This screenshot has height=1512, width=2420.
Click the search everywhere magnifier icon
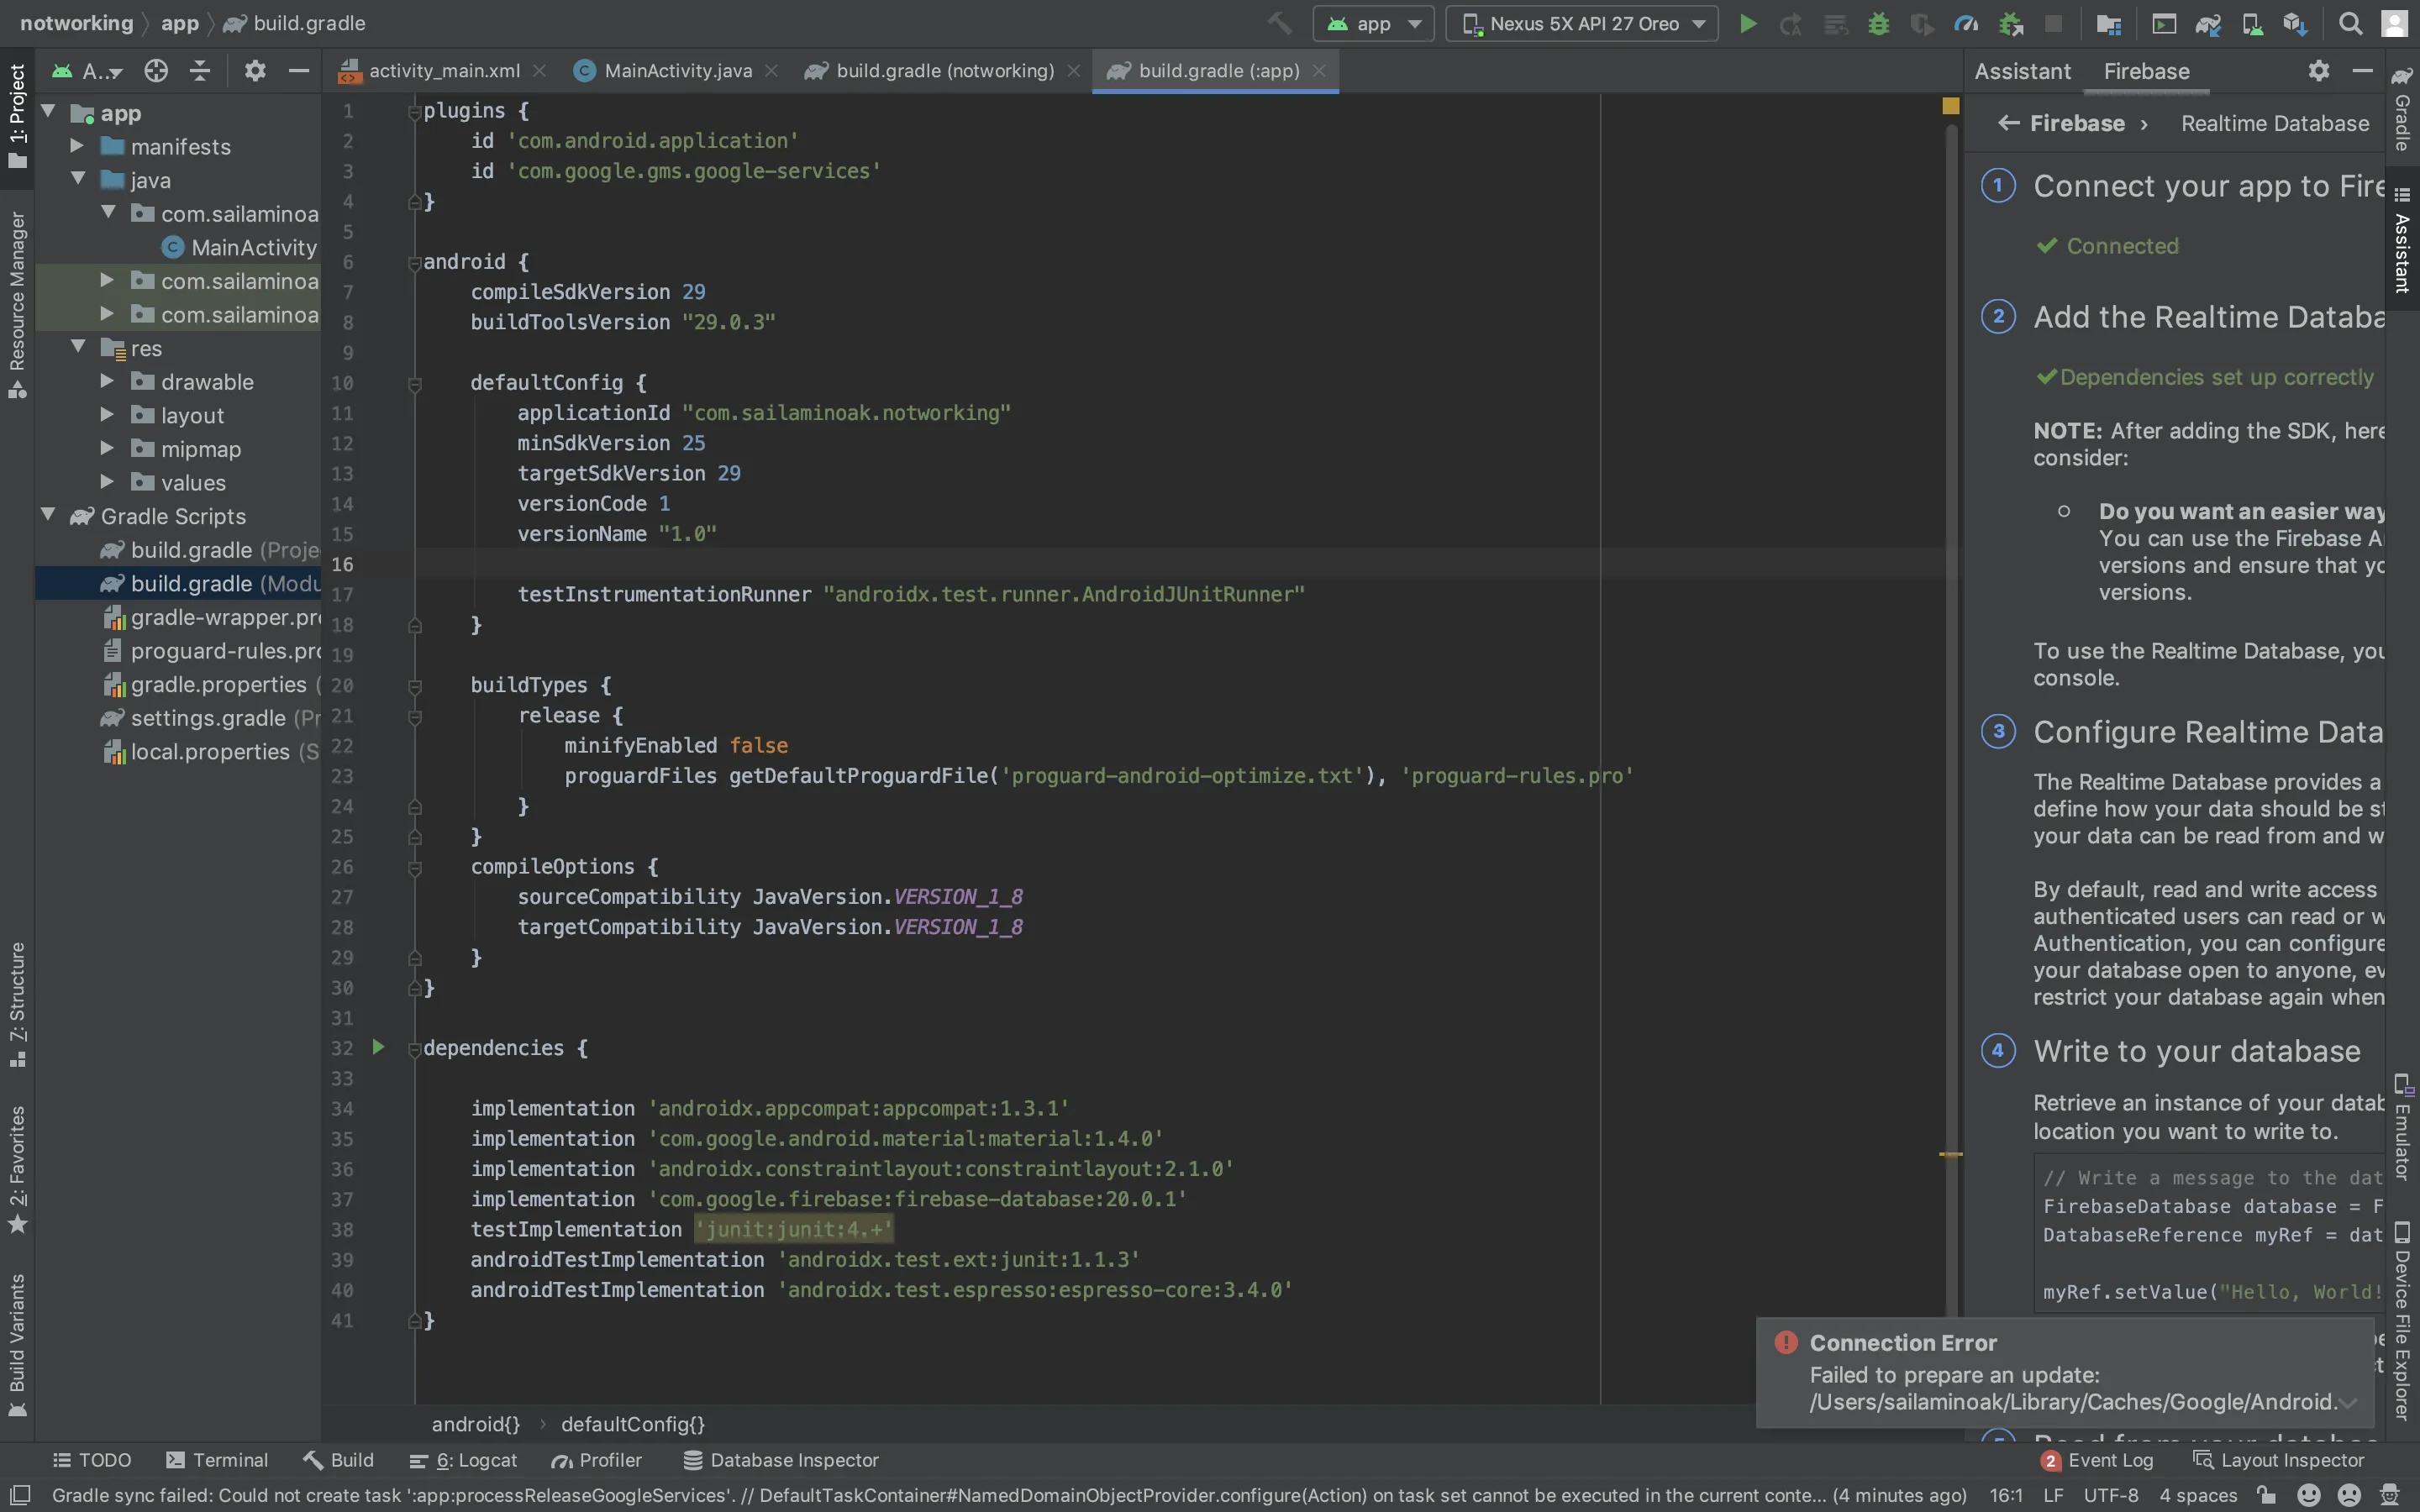pos(2351,24)
